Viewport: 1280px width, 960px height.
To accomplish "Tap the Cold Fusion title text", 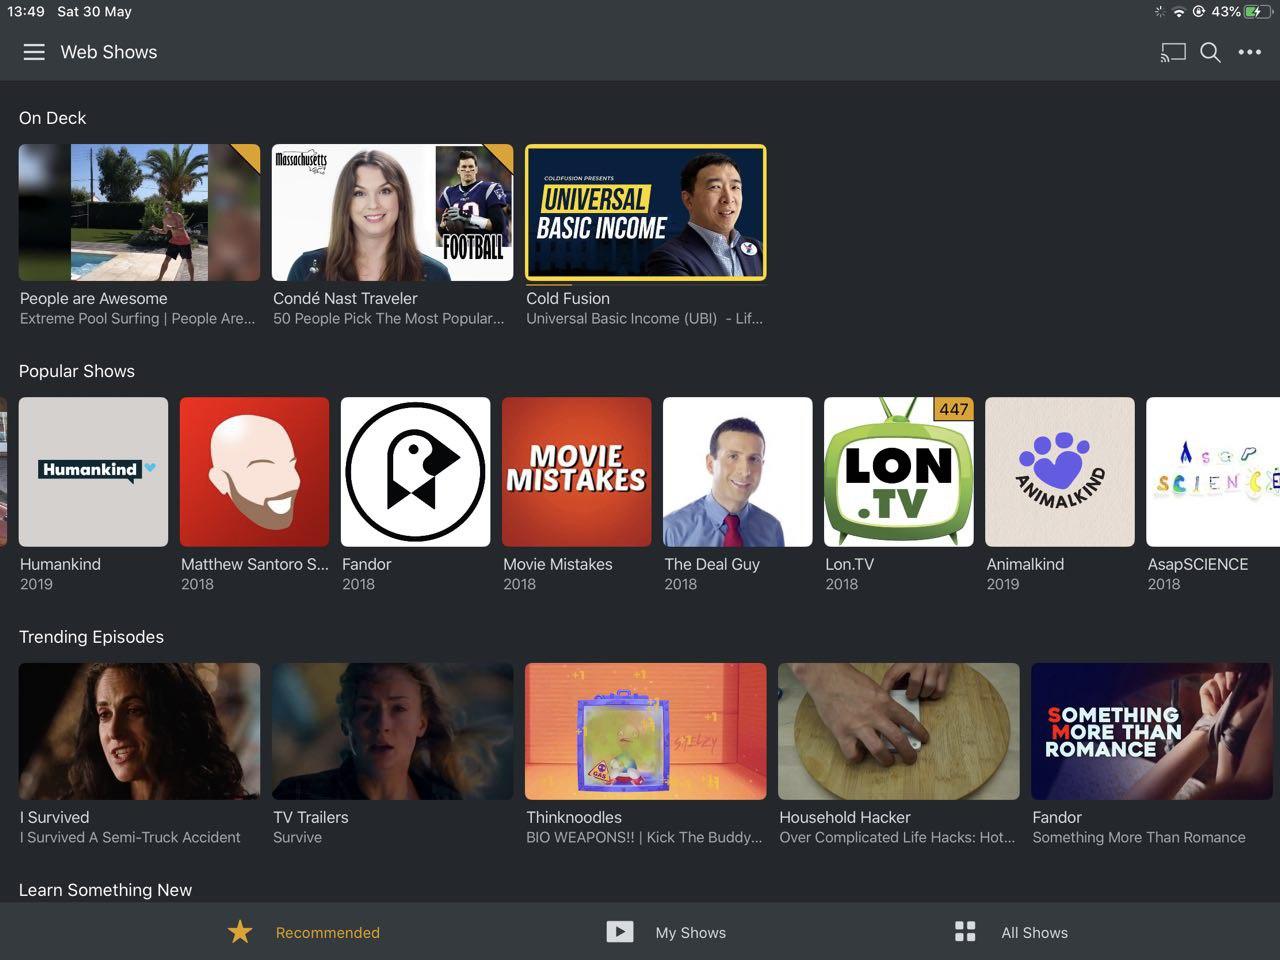I will (568, 298).
